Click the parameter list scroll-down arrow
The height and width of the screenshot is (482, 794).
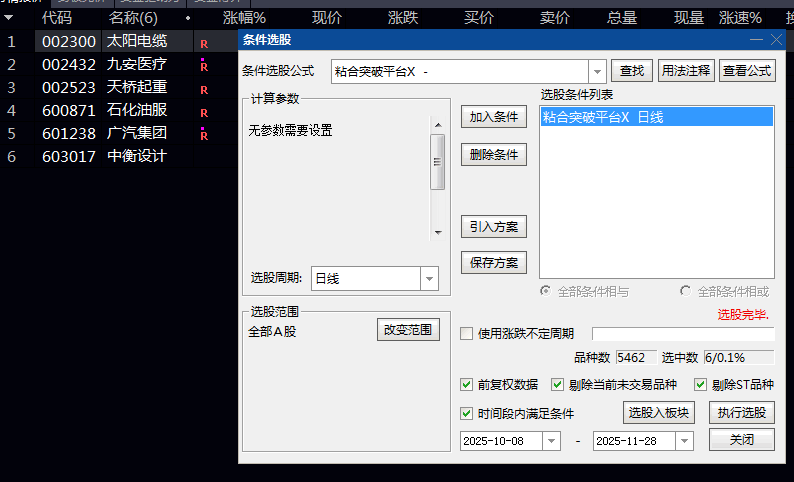click(438, 233)
